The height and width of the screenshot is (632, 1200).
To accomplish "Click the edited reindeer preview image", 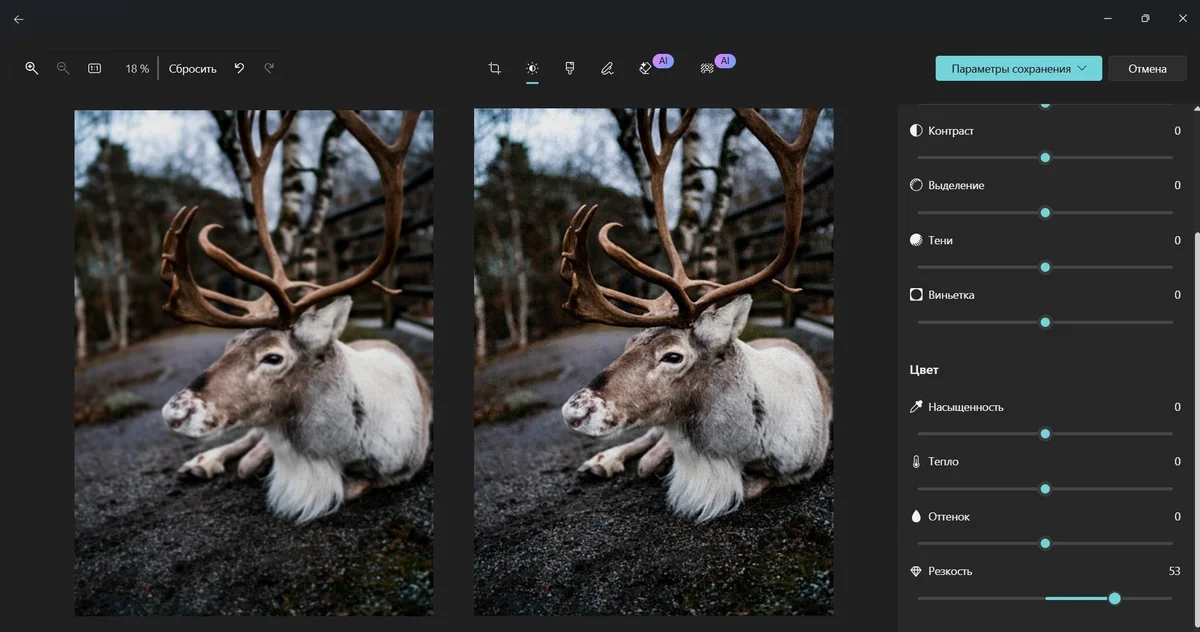I will point(653,362).
